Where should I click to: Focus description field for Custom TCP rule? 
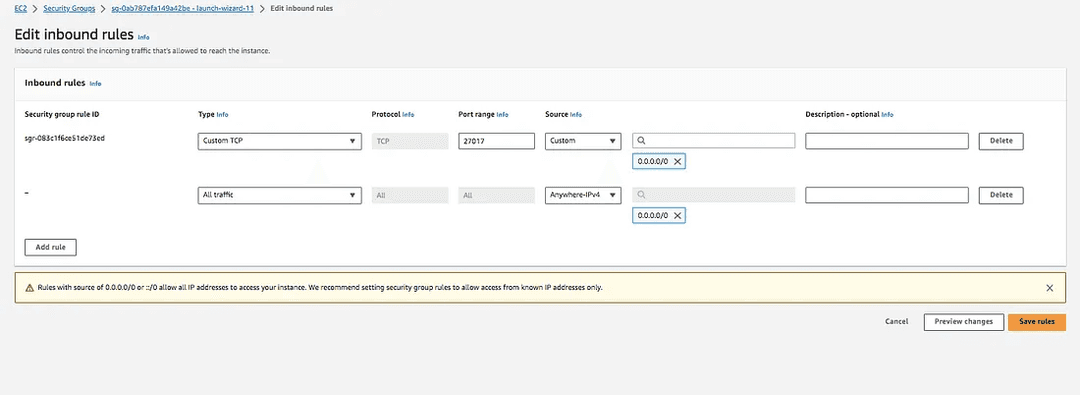[x=887, y=141]
